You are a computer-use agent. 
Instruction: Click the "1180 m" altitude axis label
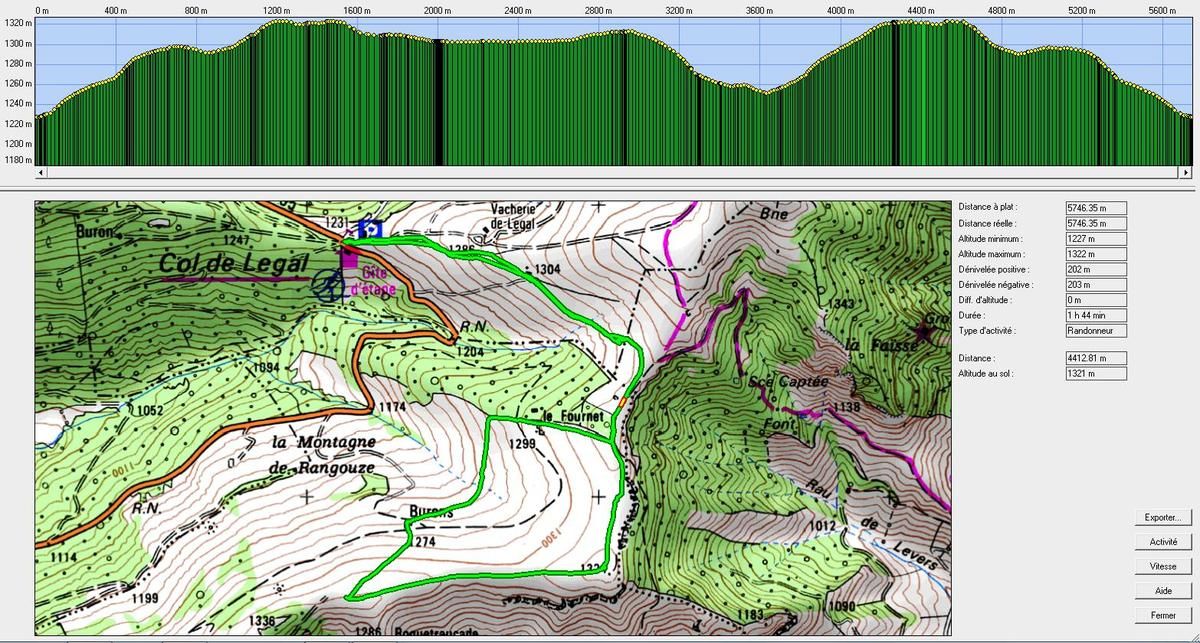[x=17, y=159]
